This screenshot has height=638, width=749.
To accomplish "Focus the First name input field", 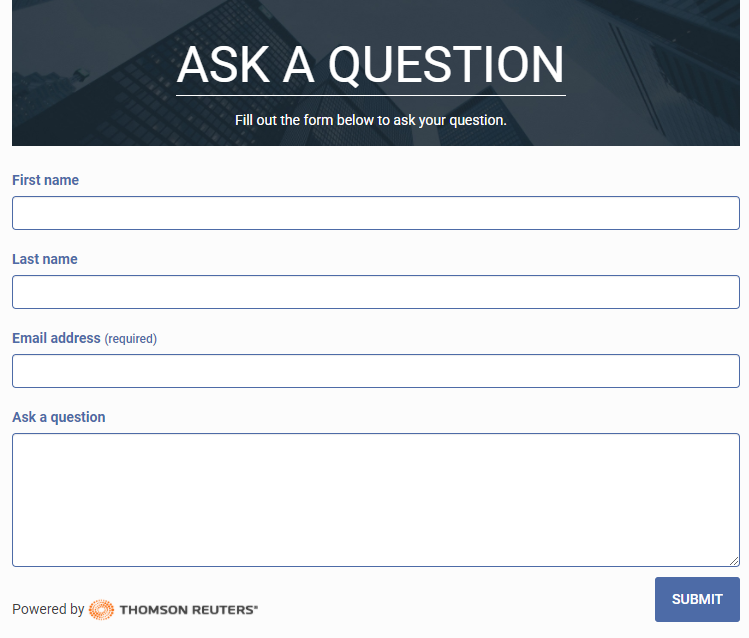I will [x=375, y=213].
